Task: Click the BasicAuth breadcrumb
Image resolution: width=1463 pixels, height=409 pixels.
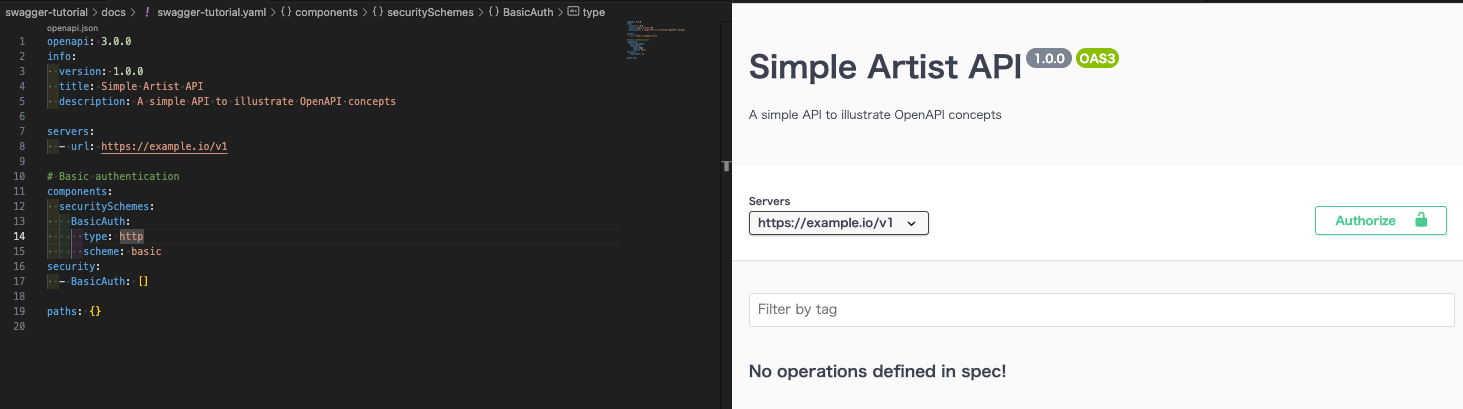Action: coord(527,12)
